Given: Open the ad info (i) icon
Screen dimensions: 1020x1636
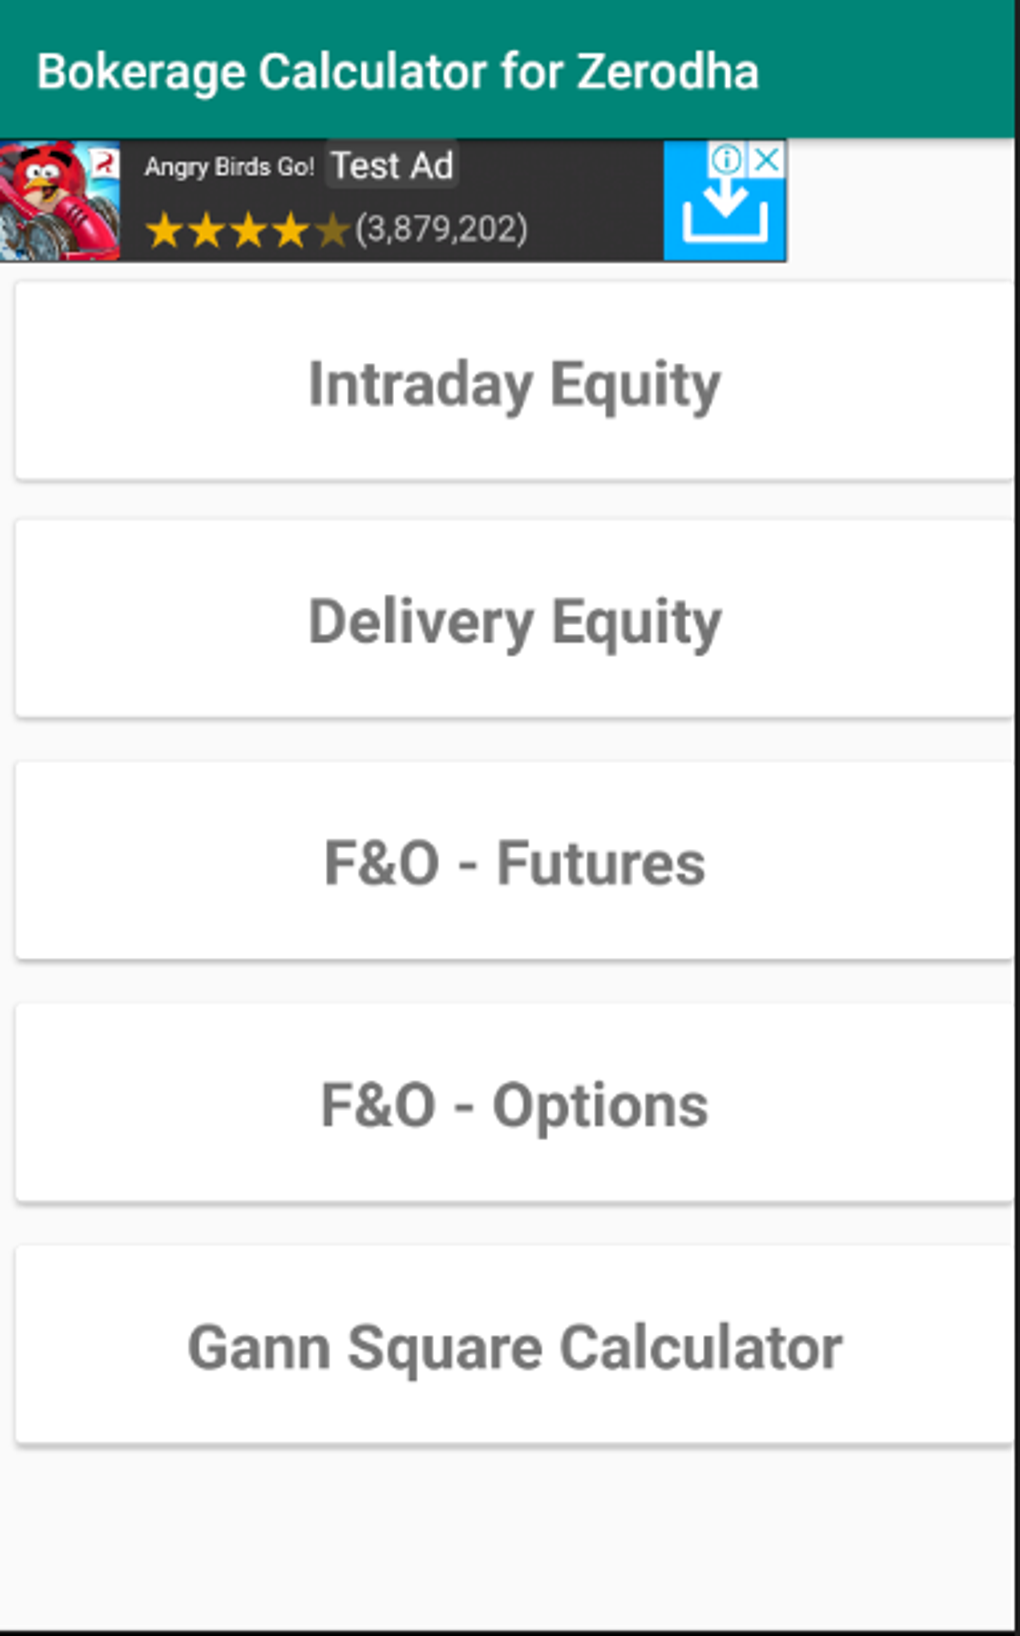Looking at the screenshot, I should tap(727, 159).
